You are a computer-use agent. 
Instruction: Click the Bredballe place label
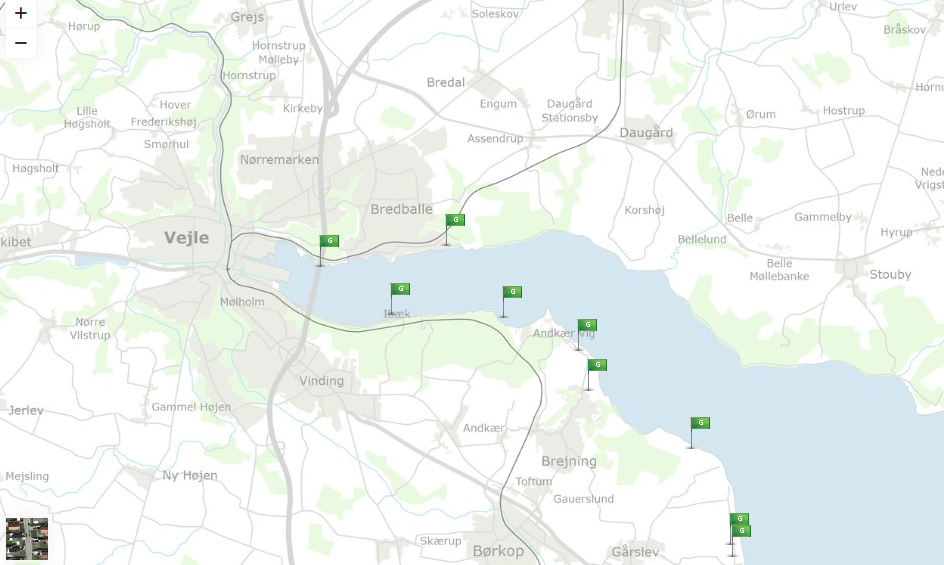(x=402, y=210)
